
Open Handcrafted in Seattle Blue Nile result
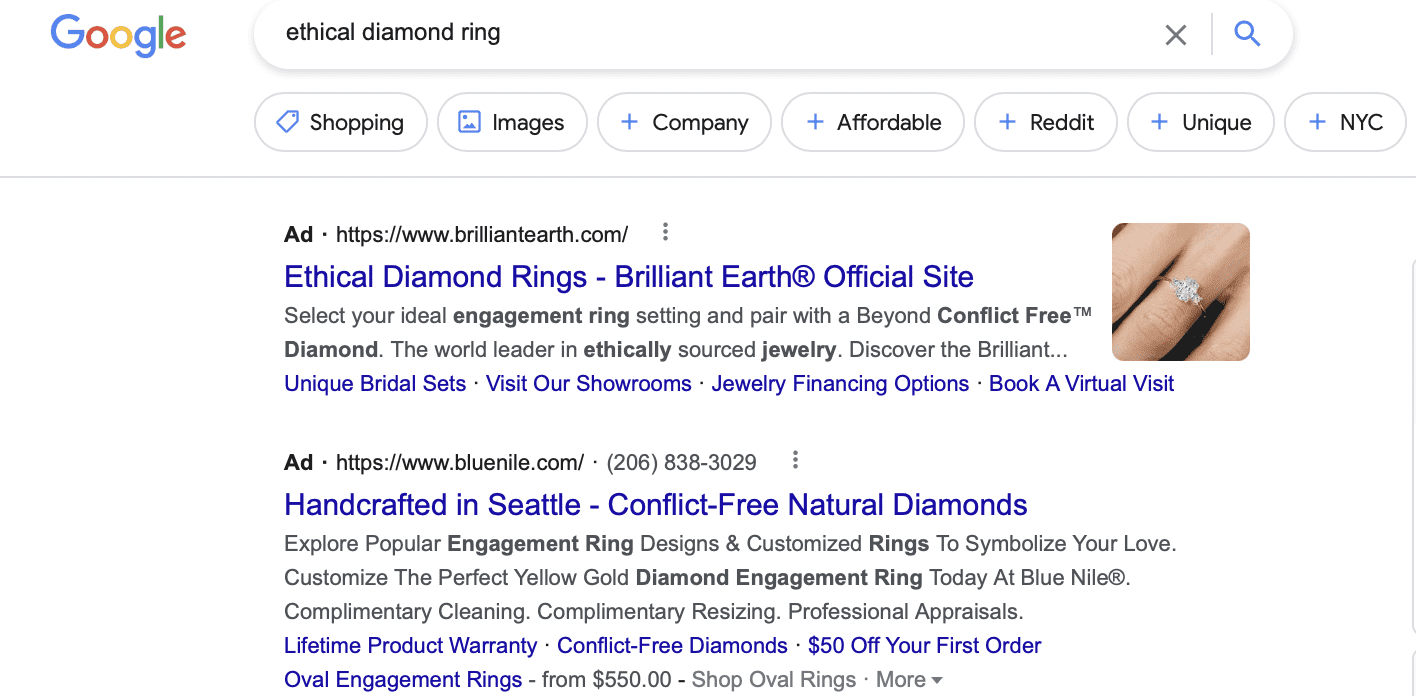[656, 504]
